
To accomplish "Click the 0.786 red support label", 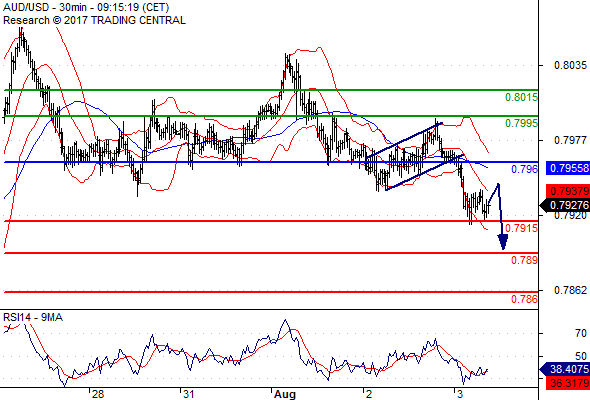I will (x=524, y=300).
